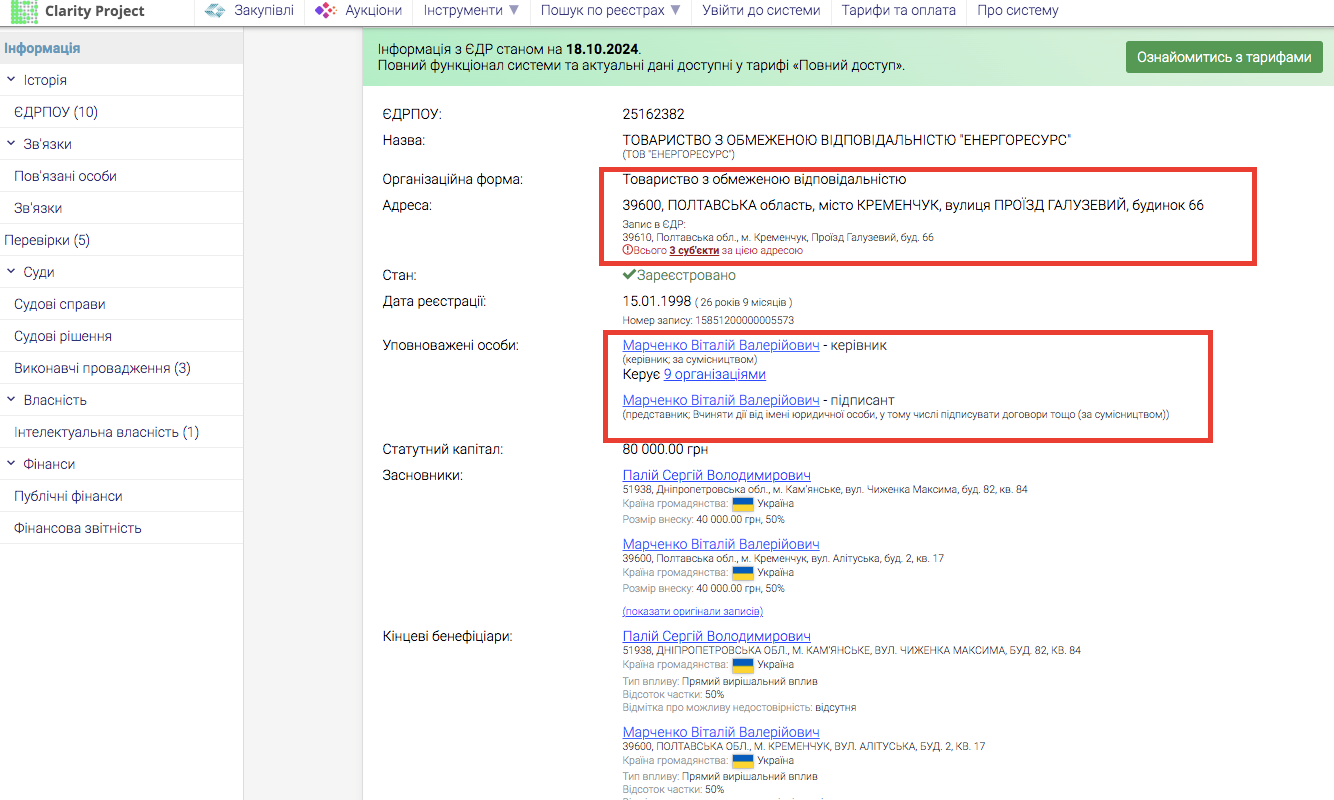Collapse the Суди sidebar section
This screenshot has height=800, width=1334.
pyautogui.click(x=12, y=272)
